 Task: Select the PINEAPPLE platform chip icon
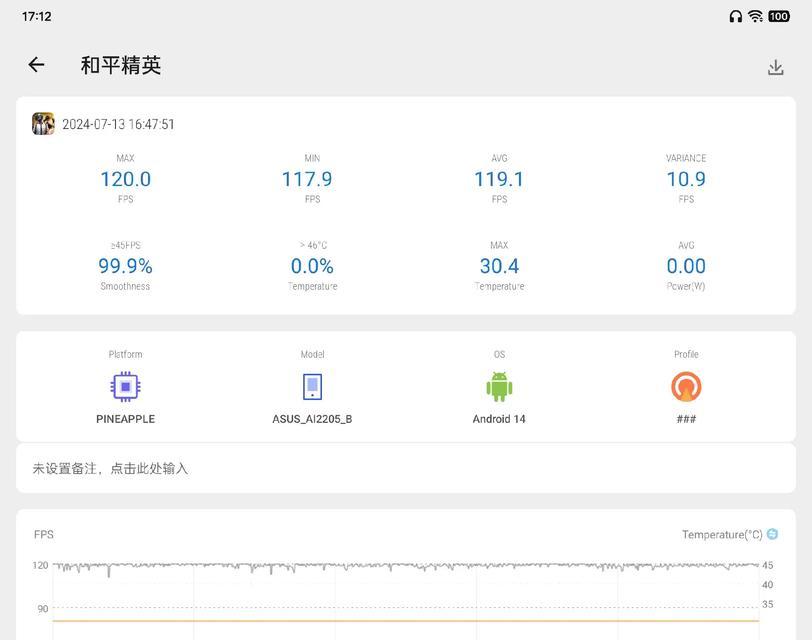click(x=125, y=386)
